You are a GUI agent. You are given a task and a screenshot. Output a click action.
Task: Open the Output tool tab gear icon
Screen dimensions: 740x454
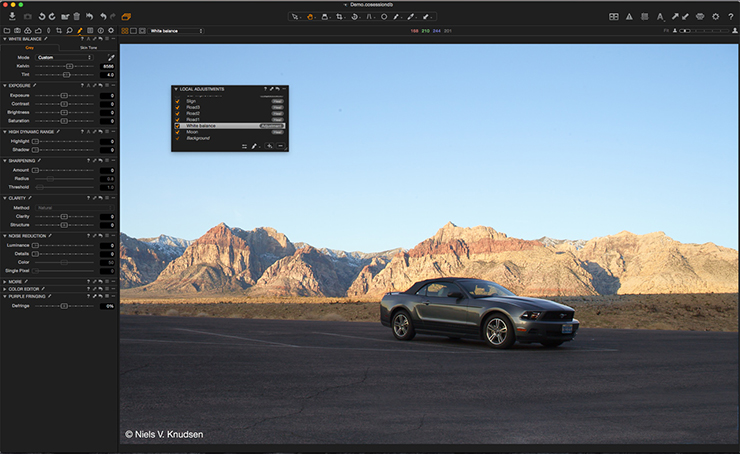click(111, 31)
